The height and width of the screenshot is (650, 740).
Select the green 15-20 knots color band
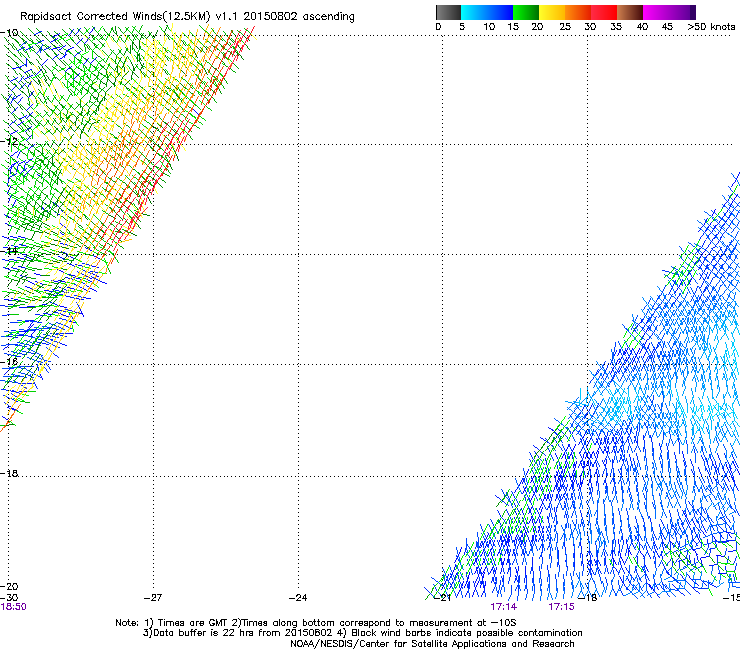point(526,12)
